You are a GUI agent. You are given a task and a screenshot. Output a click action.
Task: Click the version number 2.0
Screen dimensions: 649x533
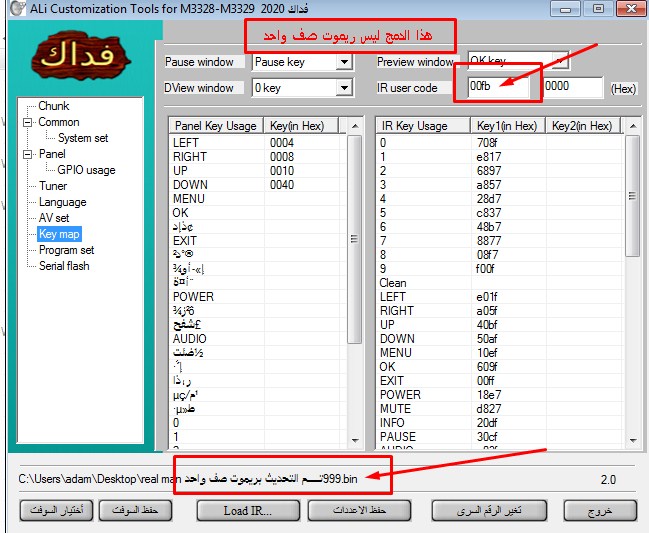608,480
